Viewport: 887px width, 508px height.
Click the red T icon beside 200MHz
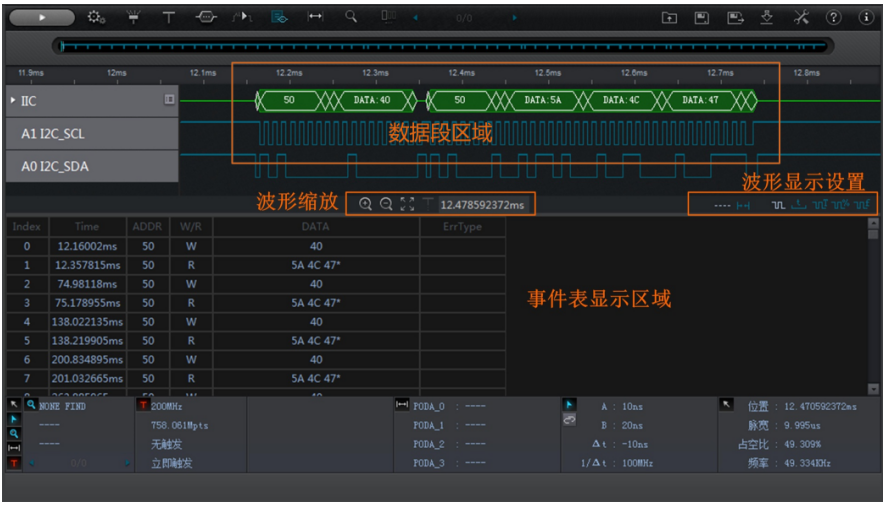[x=143, y=404]
